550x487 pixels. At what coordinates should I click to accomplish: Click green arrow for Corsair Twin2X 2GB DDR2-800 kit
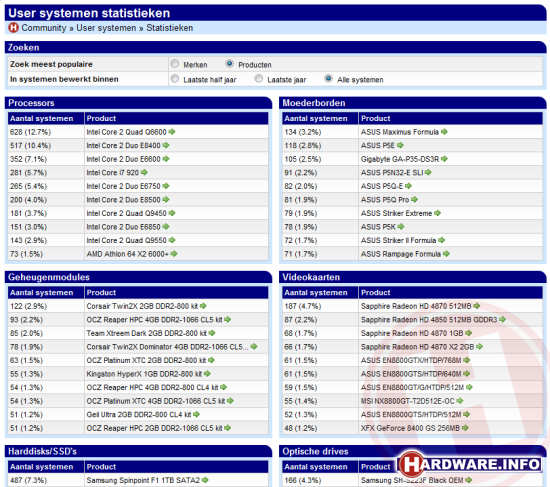point(203,306)
